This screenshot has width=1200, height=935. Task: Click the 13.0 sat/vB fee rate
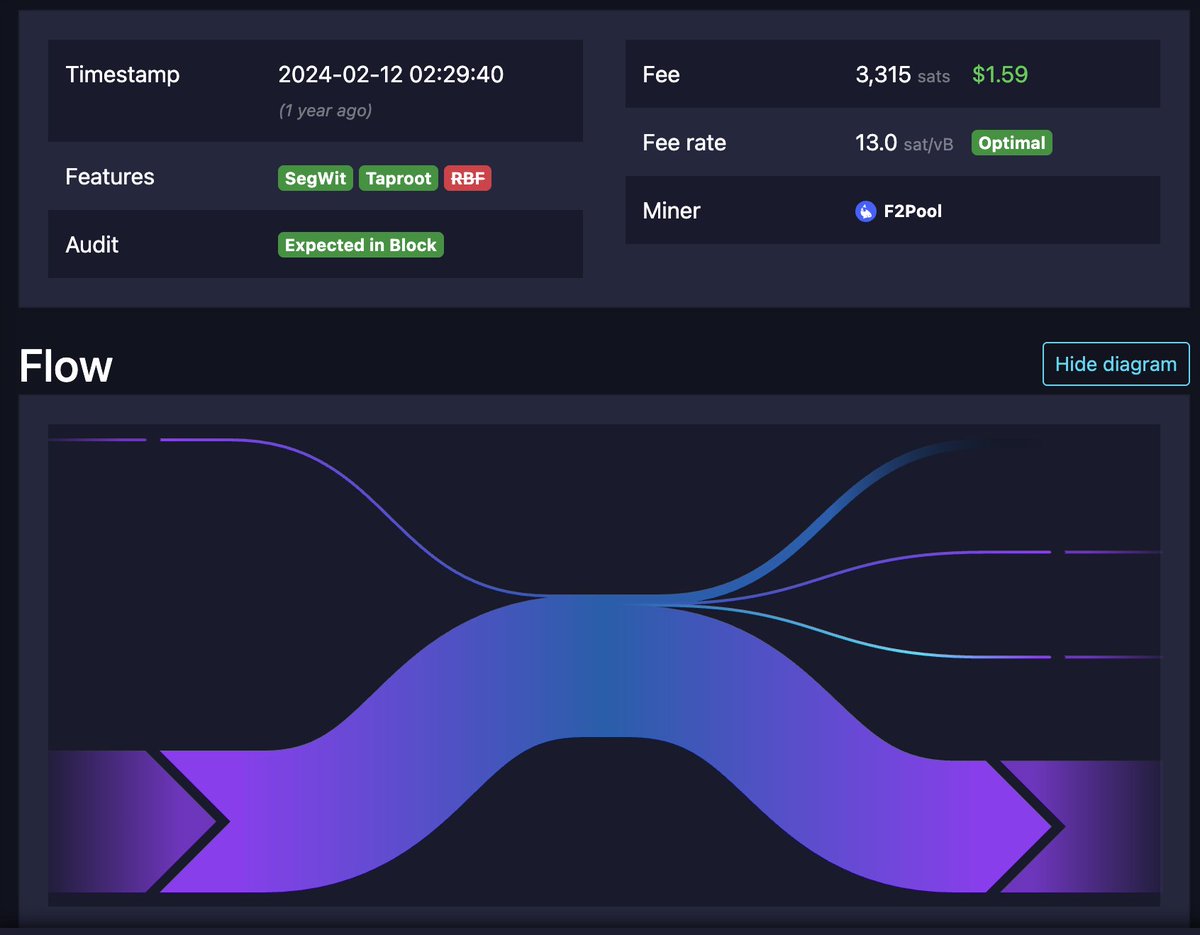tap(905, 143)
